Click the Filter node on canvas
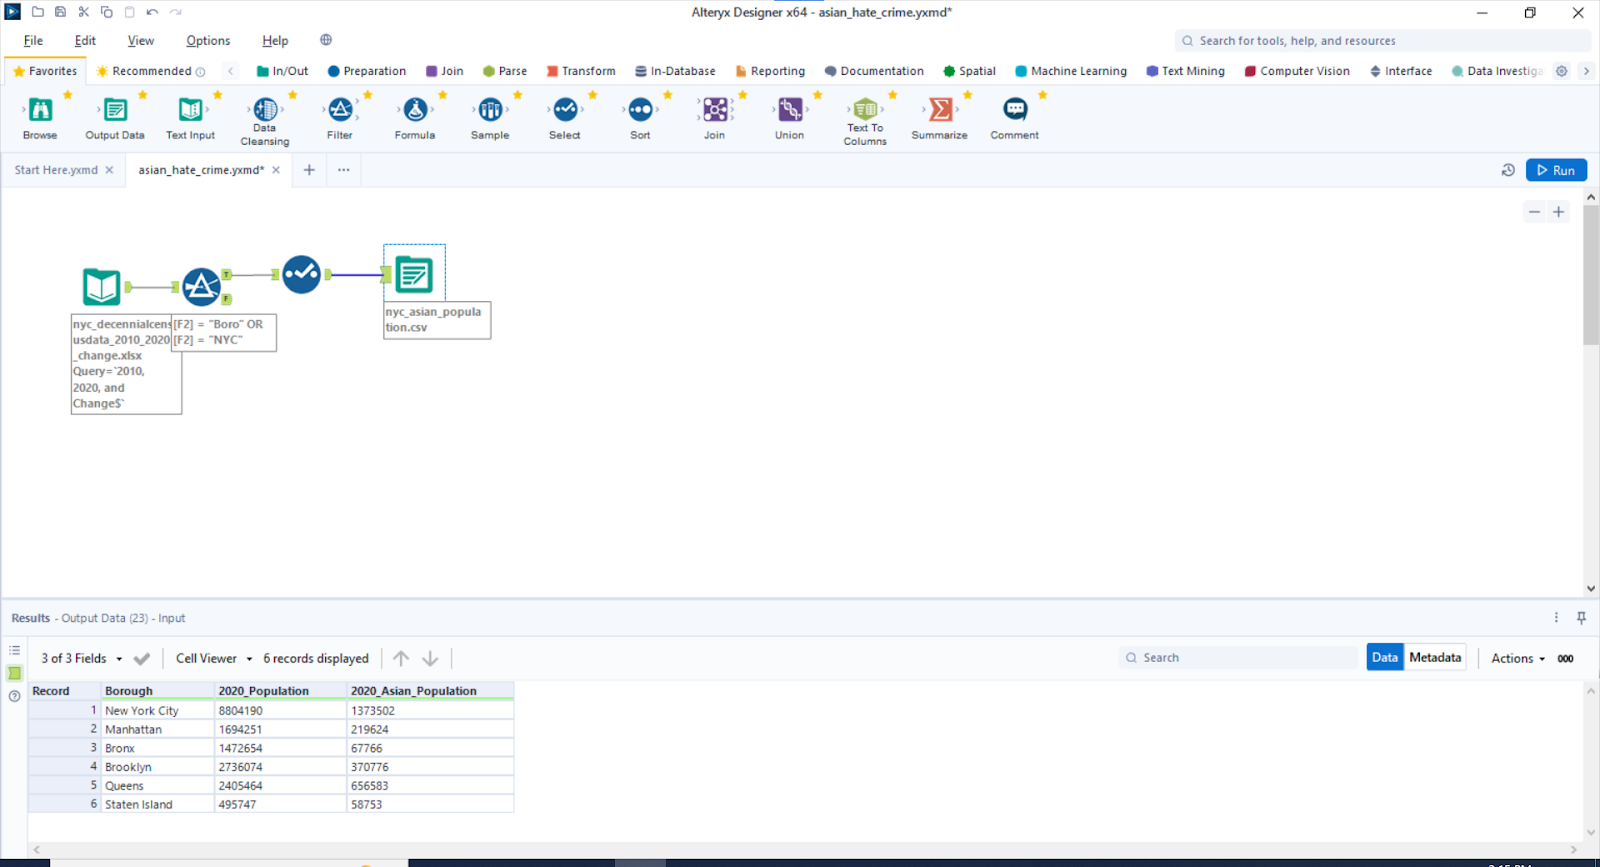 201,287
